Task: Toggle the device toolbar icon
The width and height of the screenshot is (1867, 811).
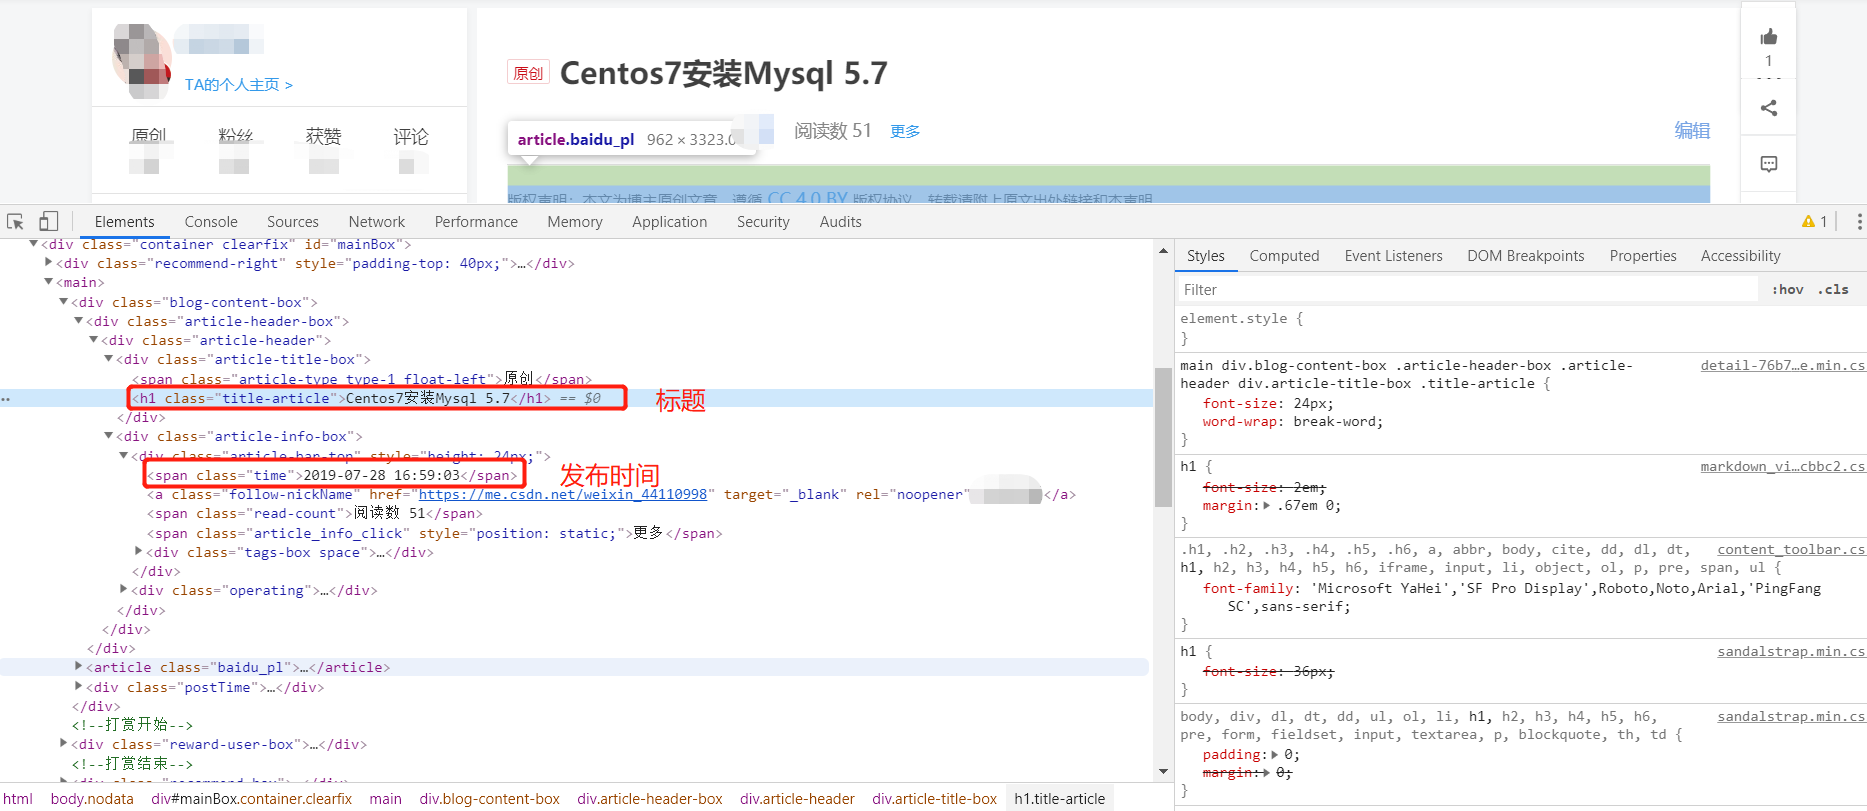Action: pyautogui.click(x=49, y=222)
